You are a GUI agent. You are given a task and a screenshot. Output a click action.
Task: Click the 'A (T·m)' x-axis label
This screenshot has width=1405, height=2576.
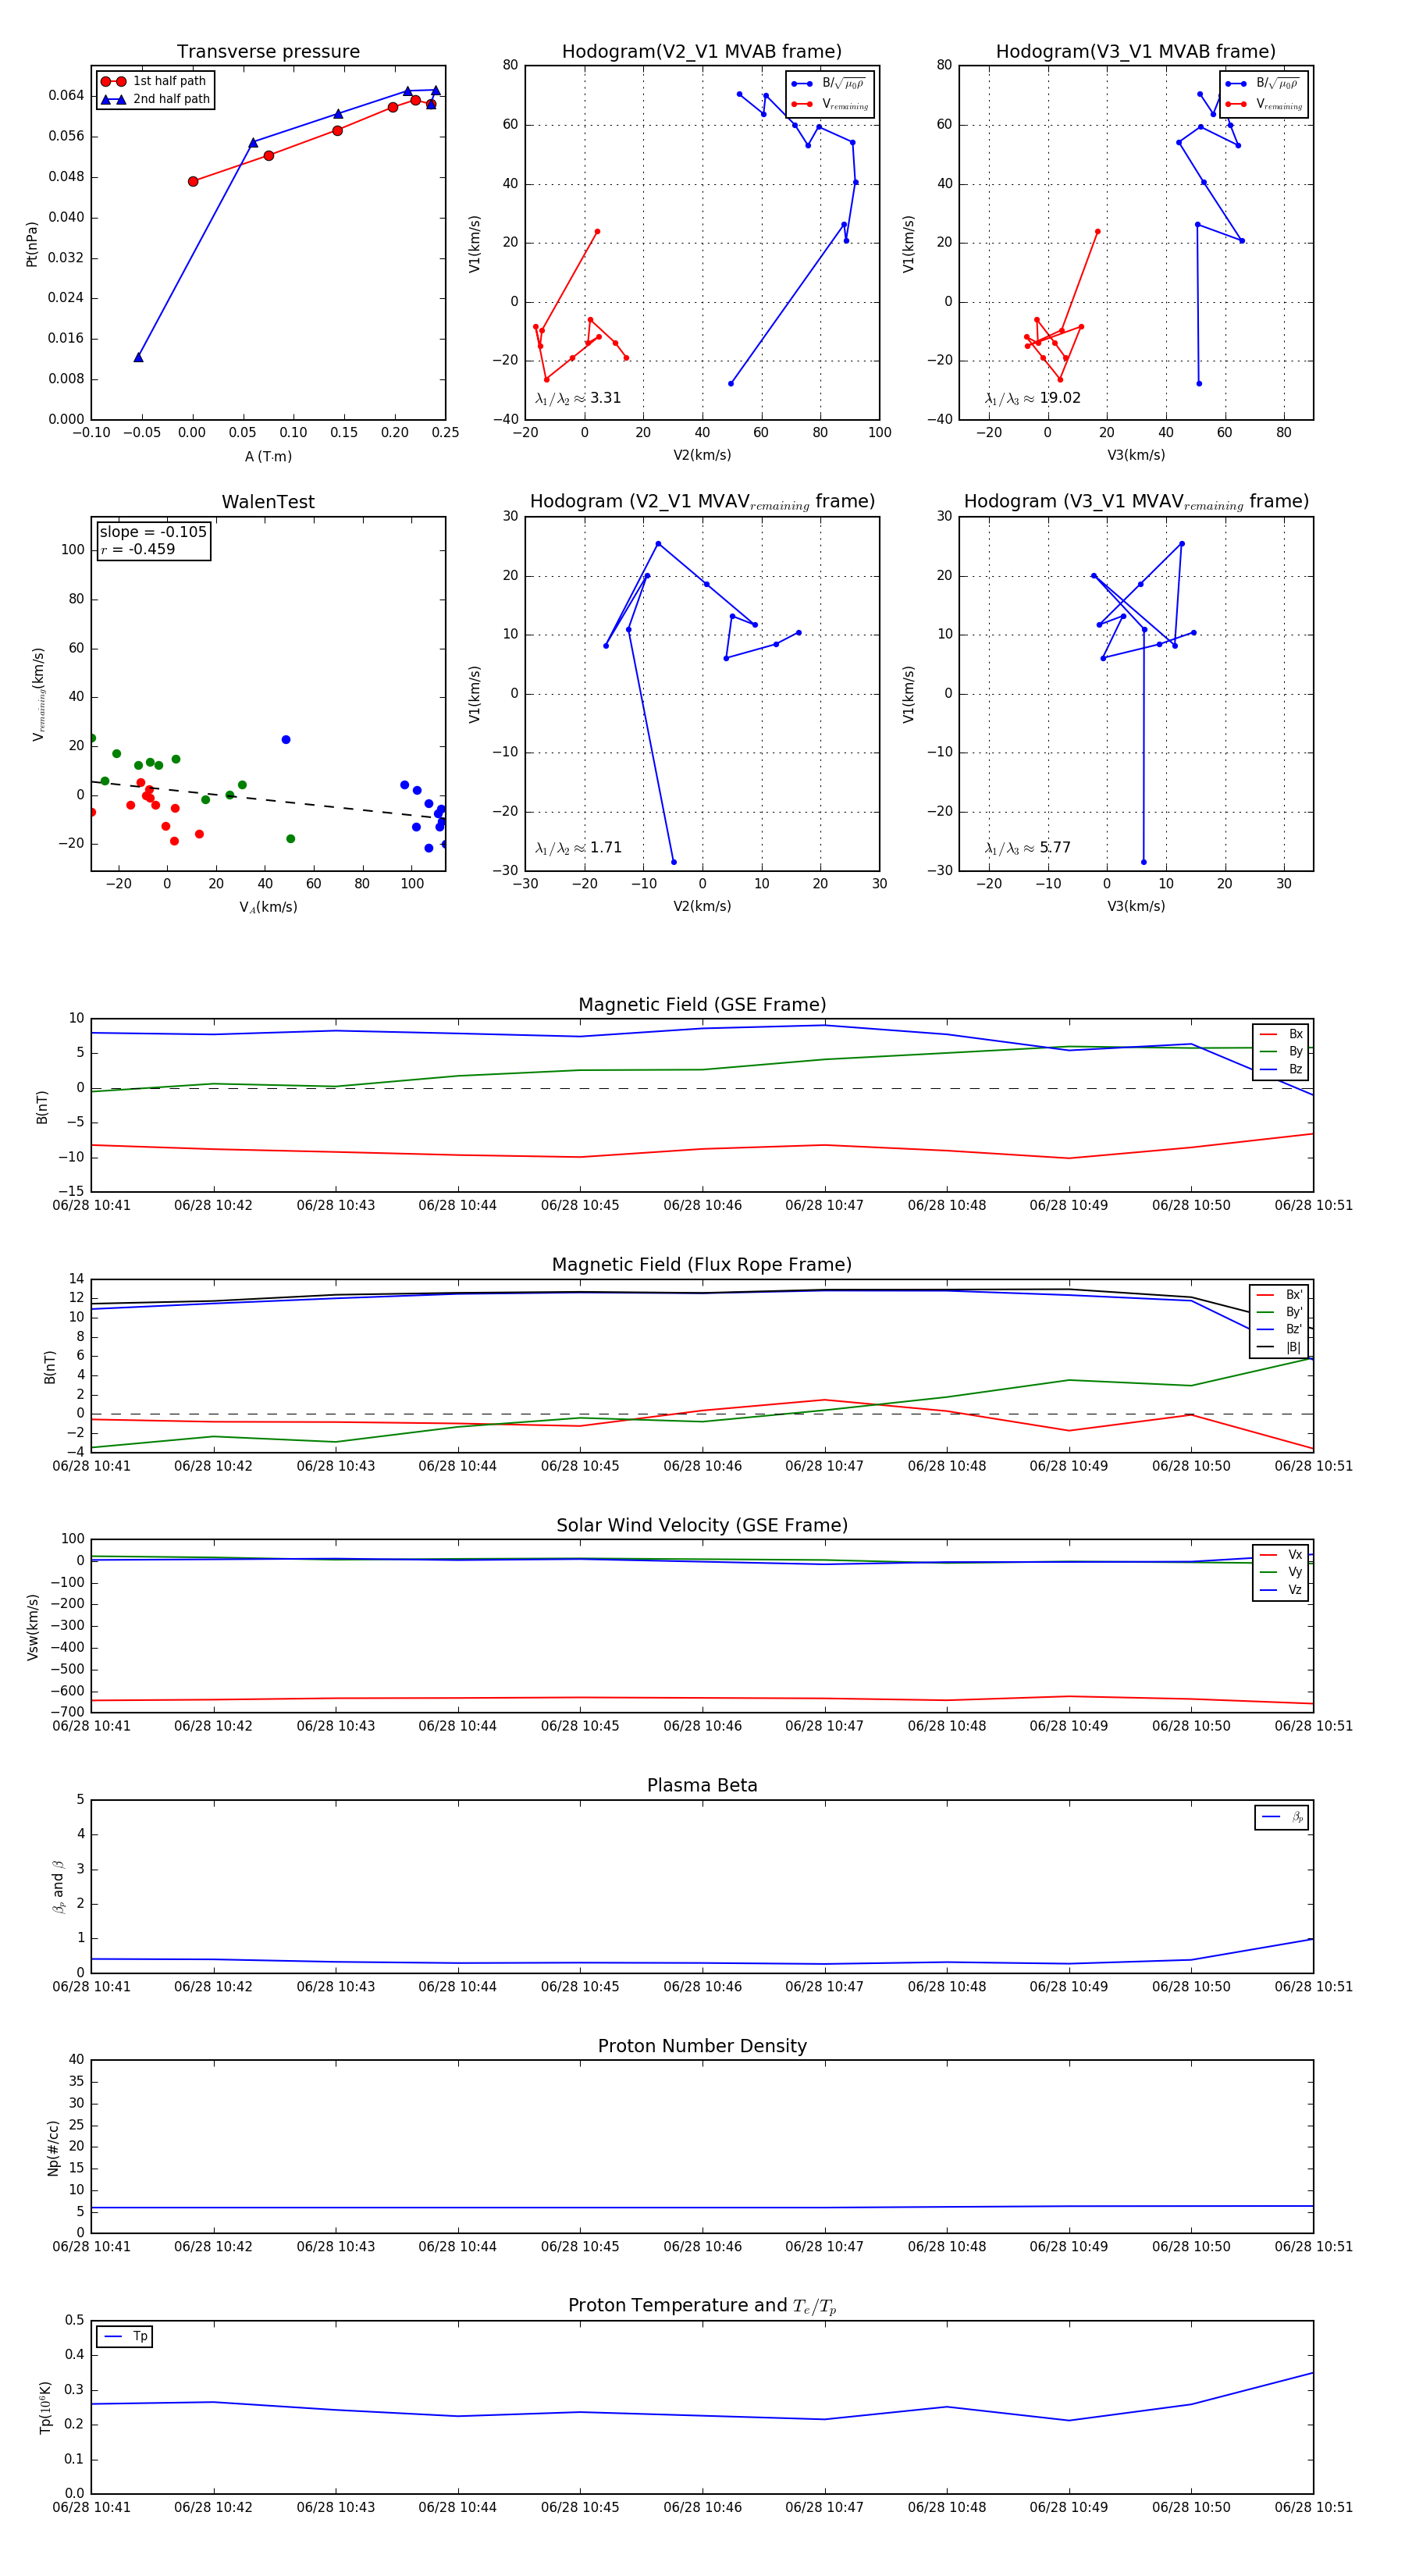tap(268, 457)
